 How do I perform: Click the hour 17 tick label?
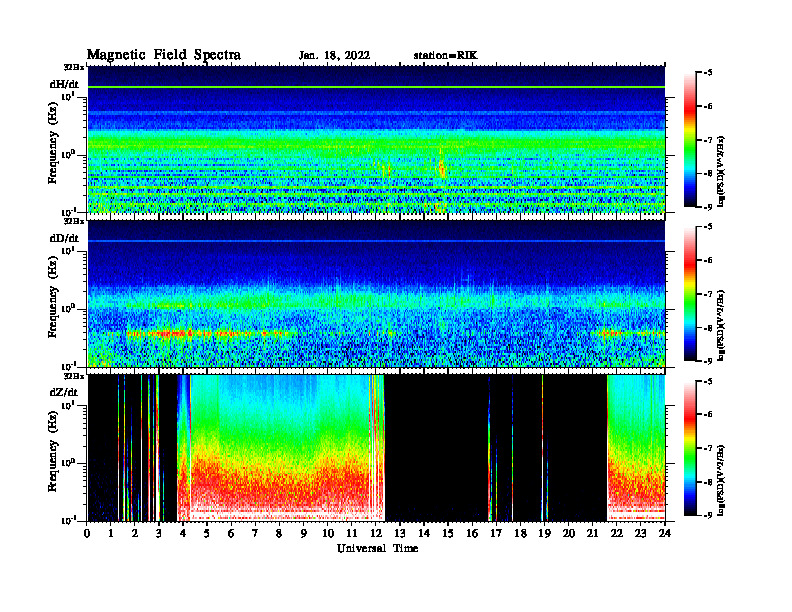click(x=496, y=534)
